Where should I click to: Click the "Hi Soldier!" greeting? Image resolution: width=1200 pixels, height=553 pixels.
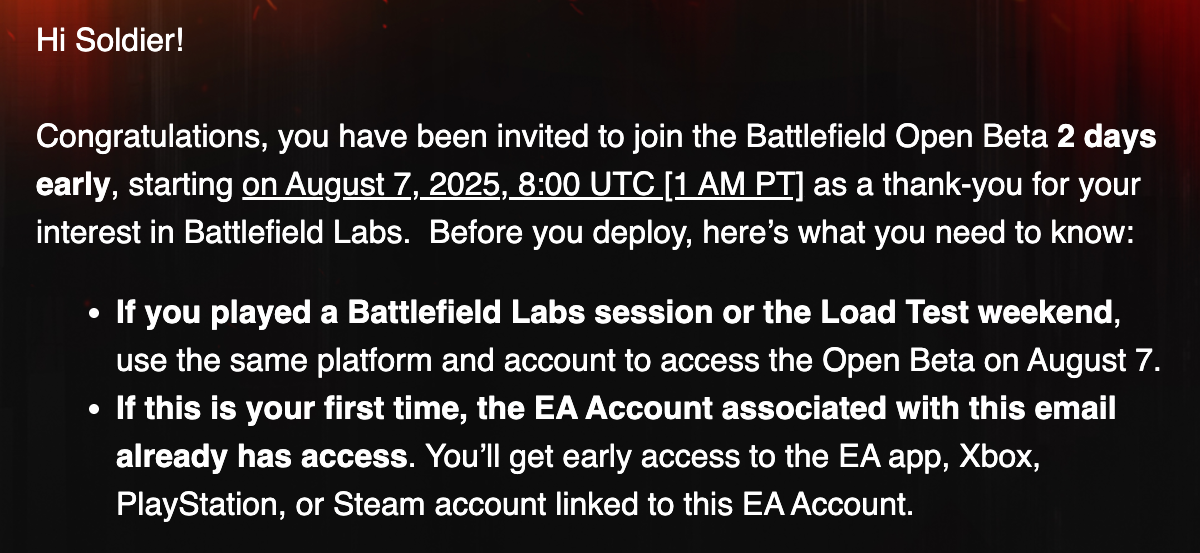[110, 41]
